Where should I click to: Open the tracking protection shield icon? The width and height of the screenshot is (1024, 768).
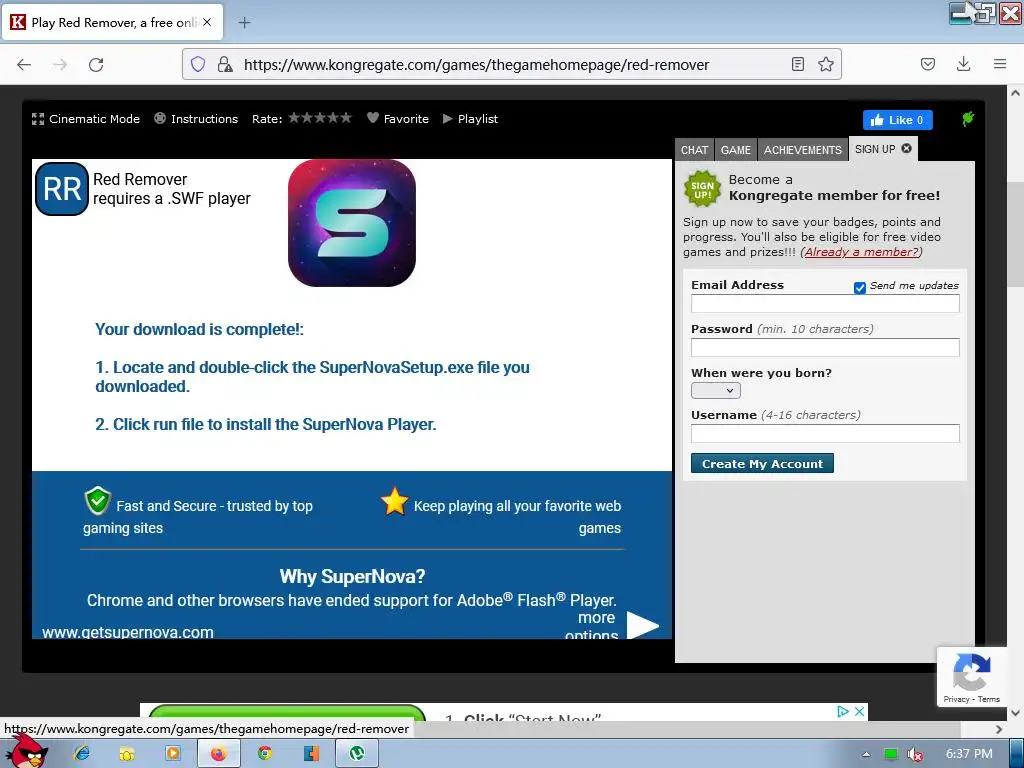[198, 64]
